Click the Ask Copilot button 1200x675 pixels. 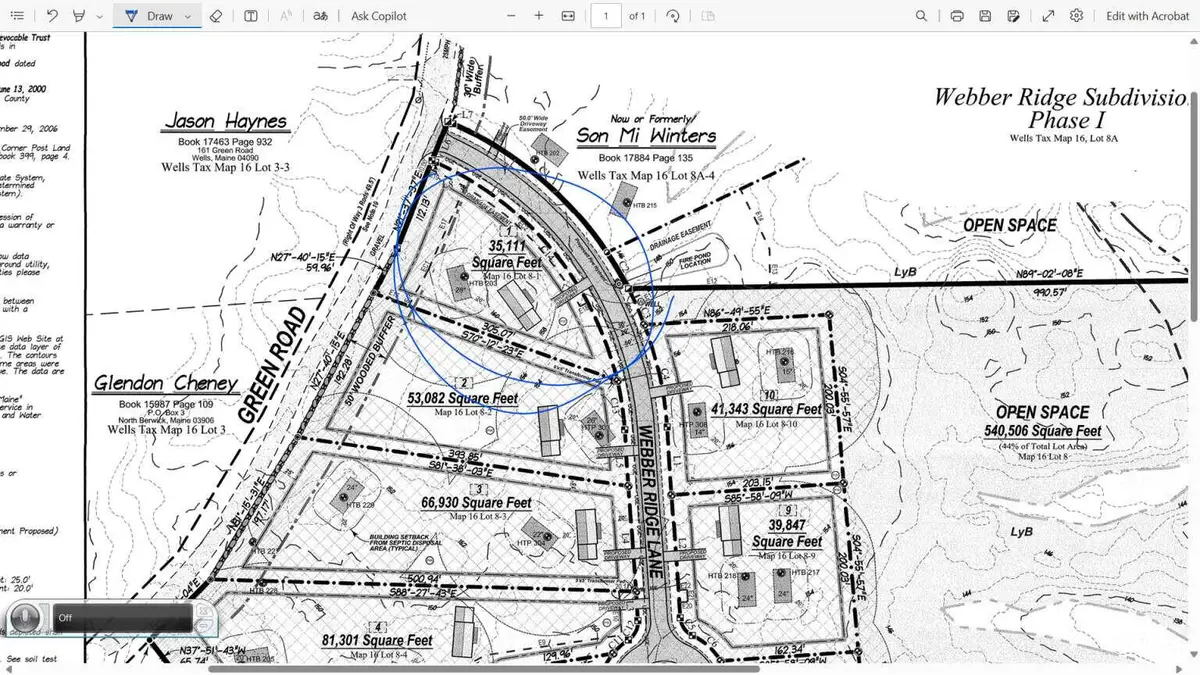point(381,16)
